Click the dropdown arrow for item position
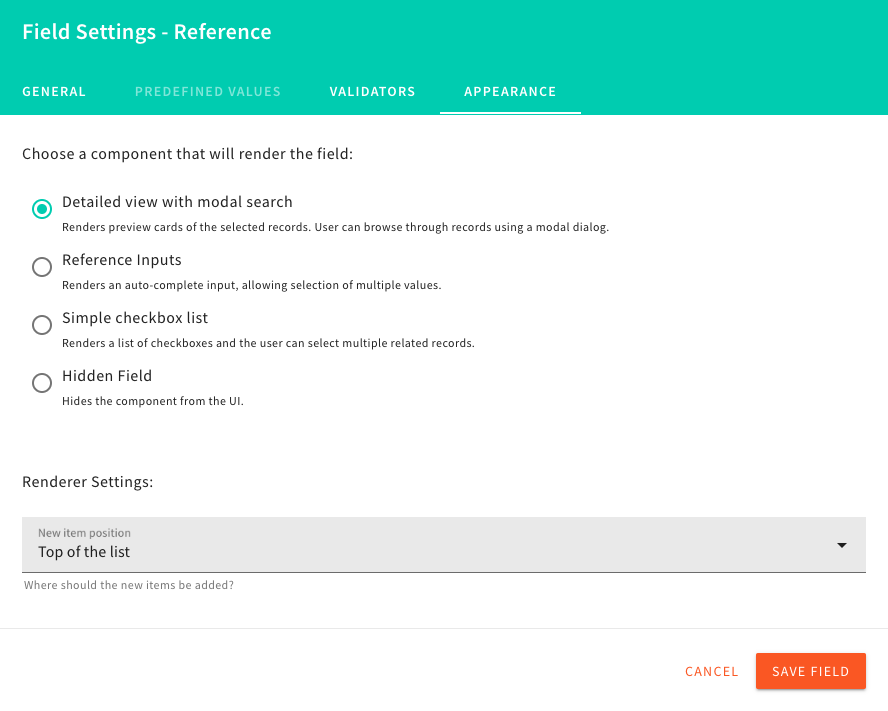Image resolution: width=888 pixels, height=711 pixels. [x=841, y=545]
